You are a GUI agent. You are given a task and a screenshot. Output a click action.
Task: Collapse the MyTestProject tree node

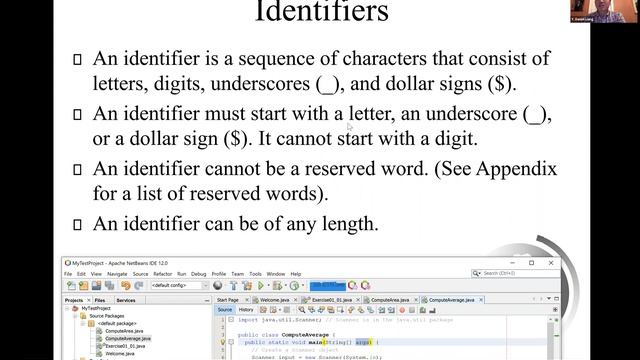pos(67,309)
